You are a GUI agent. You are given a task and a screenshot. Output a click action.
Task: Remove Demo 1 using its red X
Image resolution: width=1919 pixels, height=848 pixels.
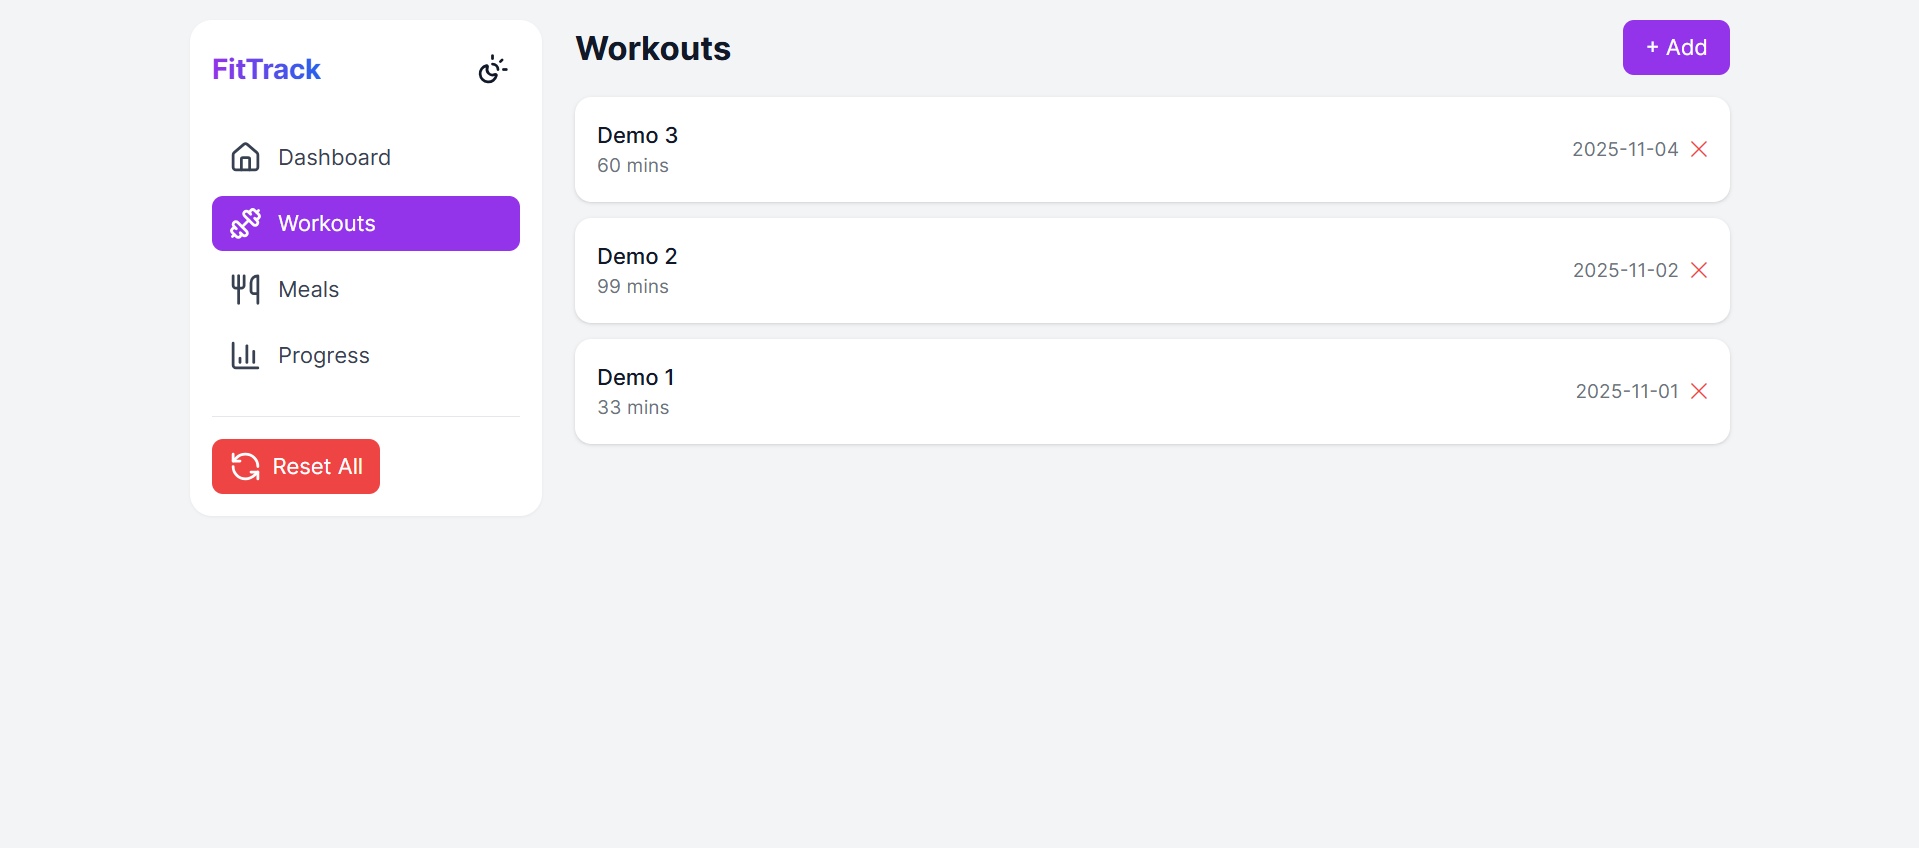(1699, 391)
